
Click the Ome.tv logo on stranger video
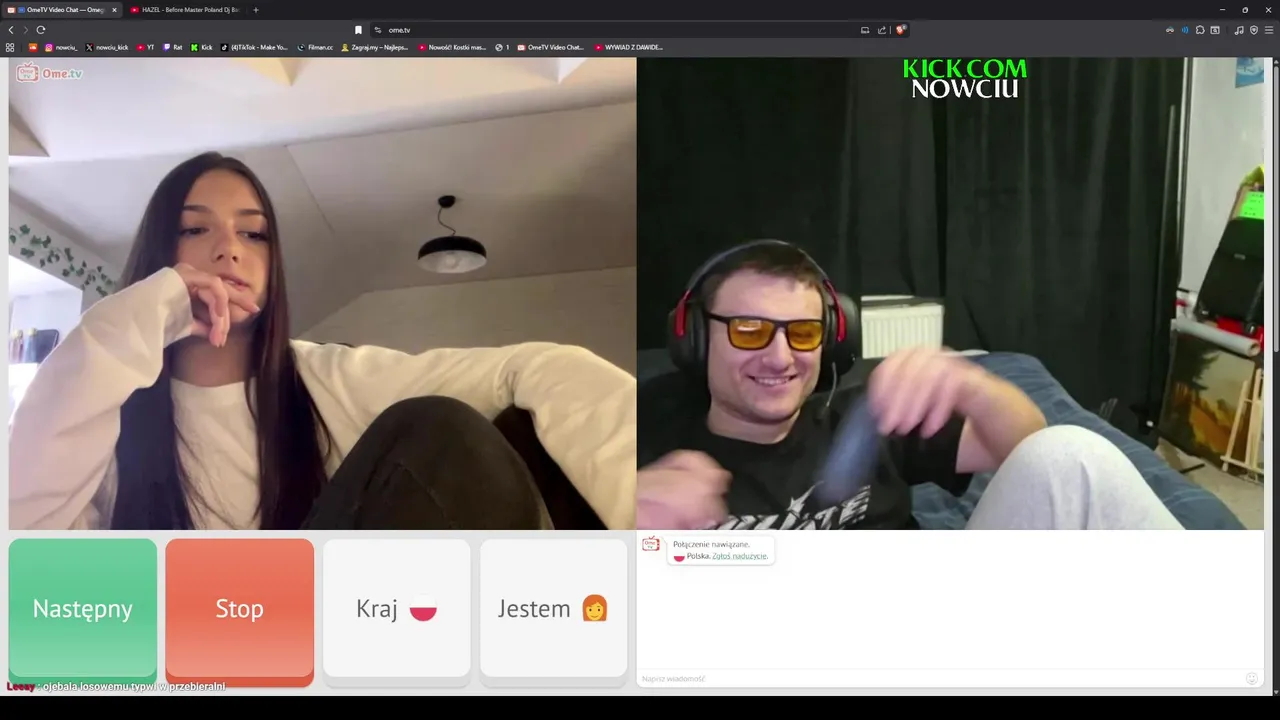pyautogui.click(x=49, y=73)
